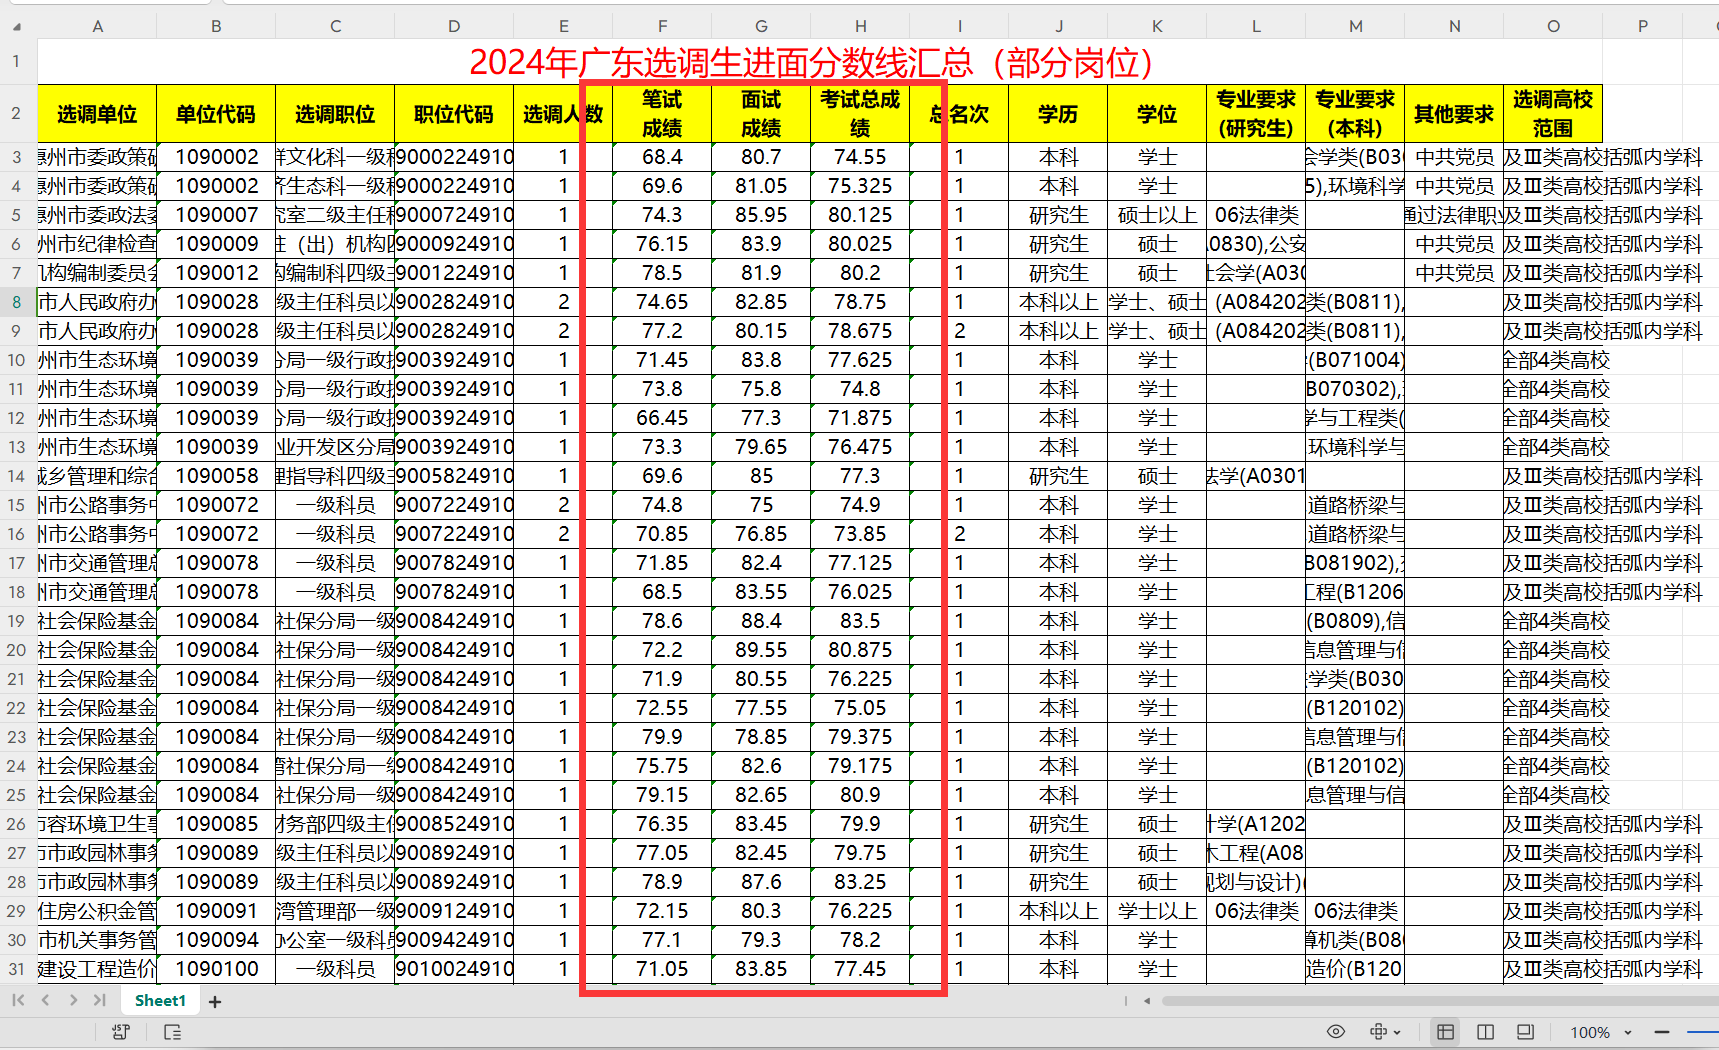Click the 专业要求(本科) header cell

pos(1355,114)
